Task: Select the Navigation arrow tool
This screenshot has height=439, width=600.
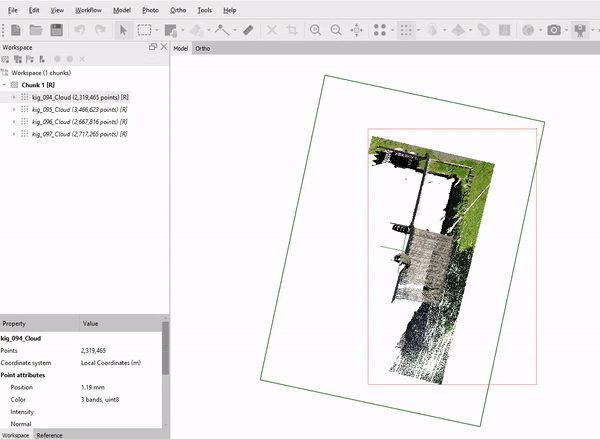Action: pos(123,30)
